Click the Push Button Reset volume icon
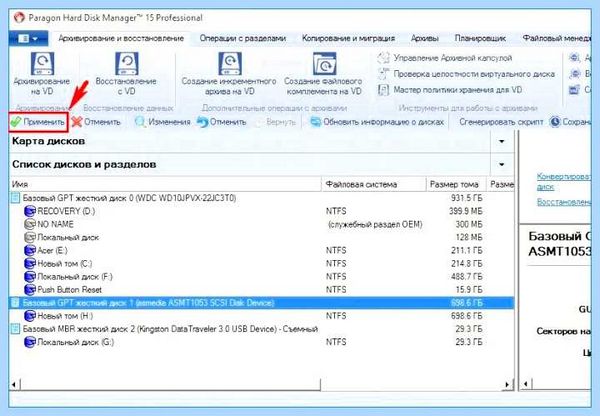The width and height of the screenshot is (600, 416). 29,290
